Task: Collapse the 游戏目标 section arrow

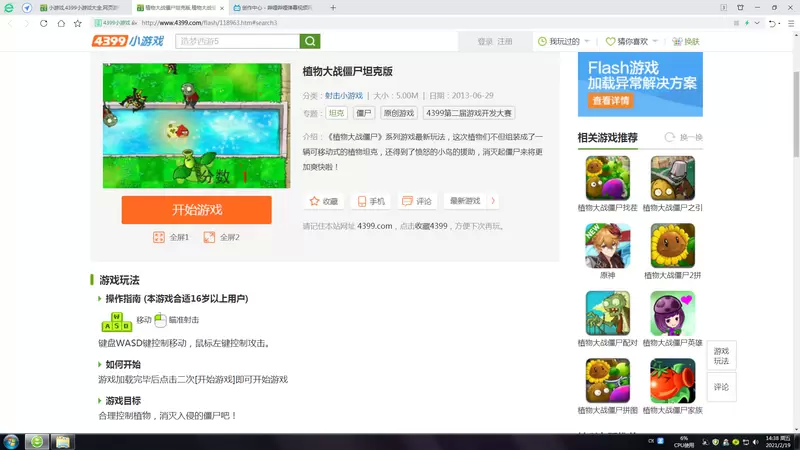Action: 99,401
